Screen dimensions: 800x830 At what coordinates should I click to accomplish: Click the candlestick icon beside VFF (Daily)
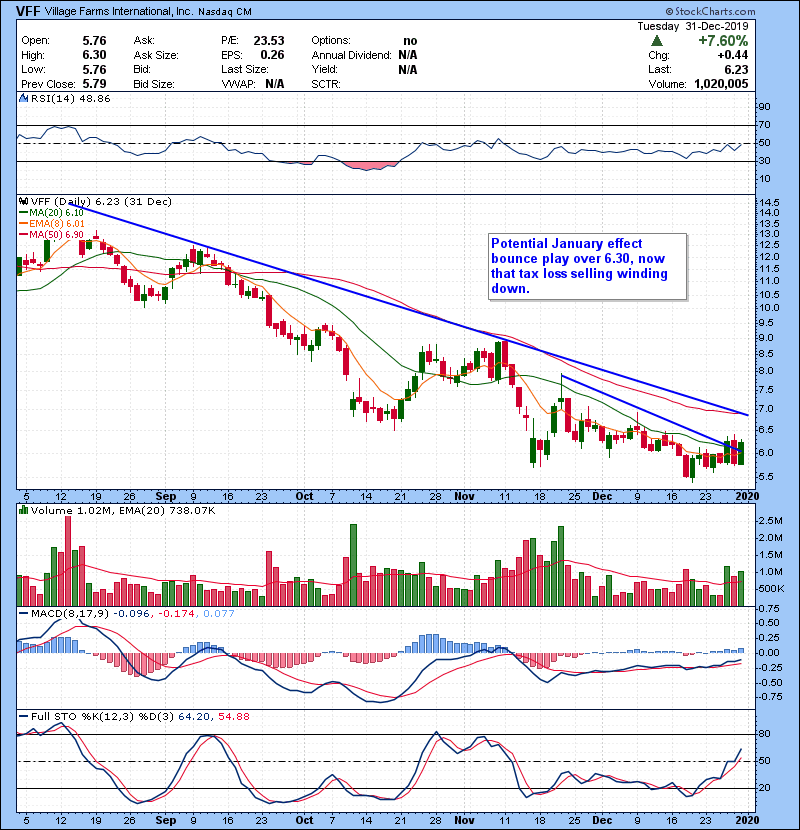[23, 201]
